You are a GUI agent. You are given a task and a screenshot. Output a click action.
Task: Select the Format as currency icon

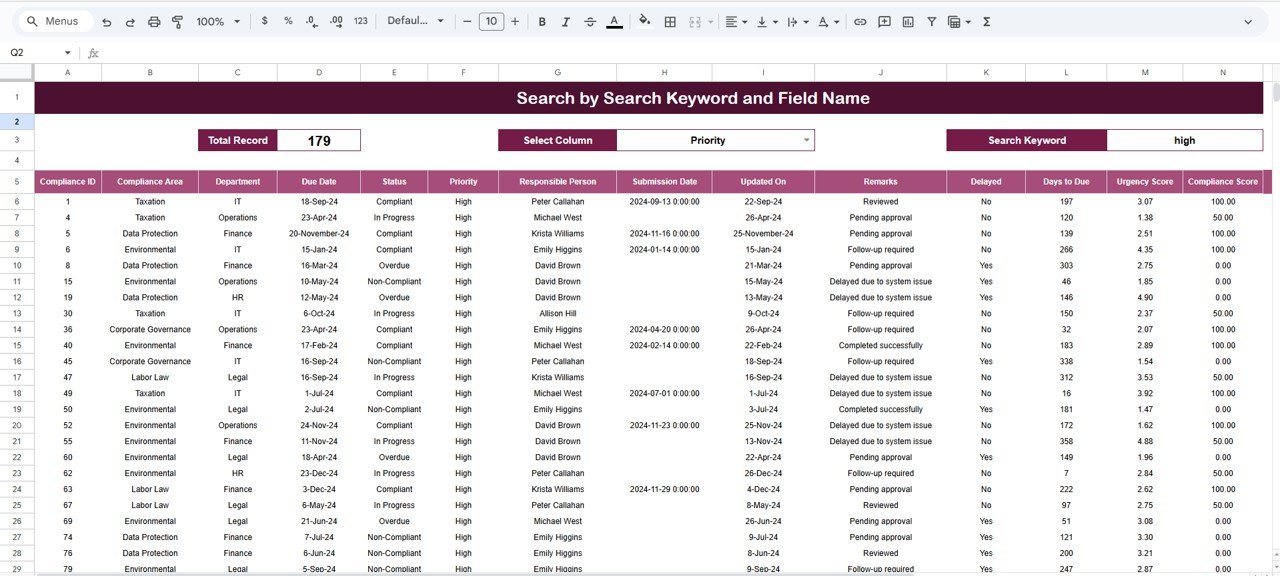pyautogui.click(x=264, y=21)
